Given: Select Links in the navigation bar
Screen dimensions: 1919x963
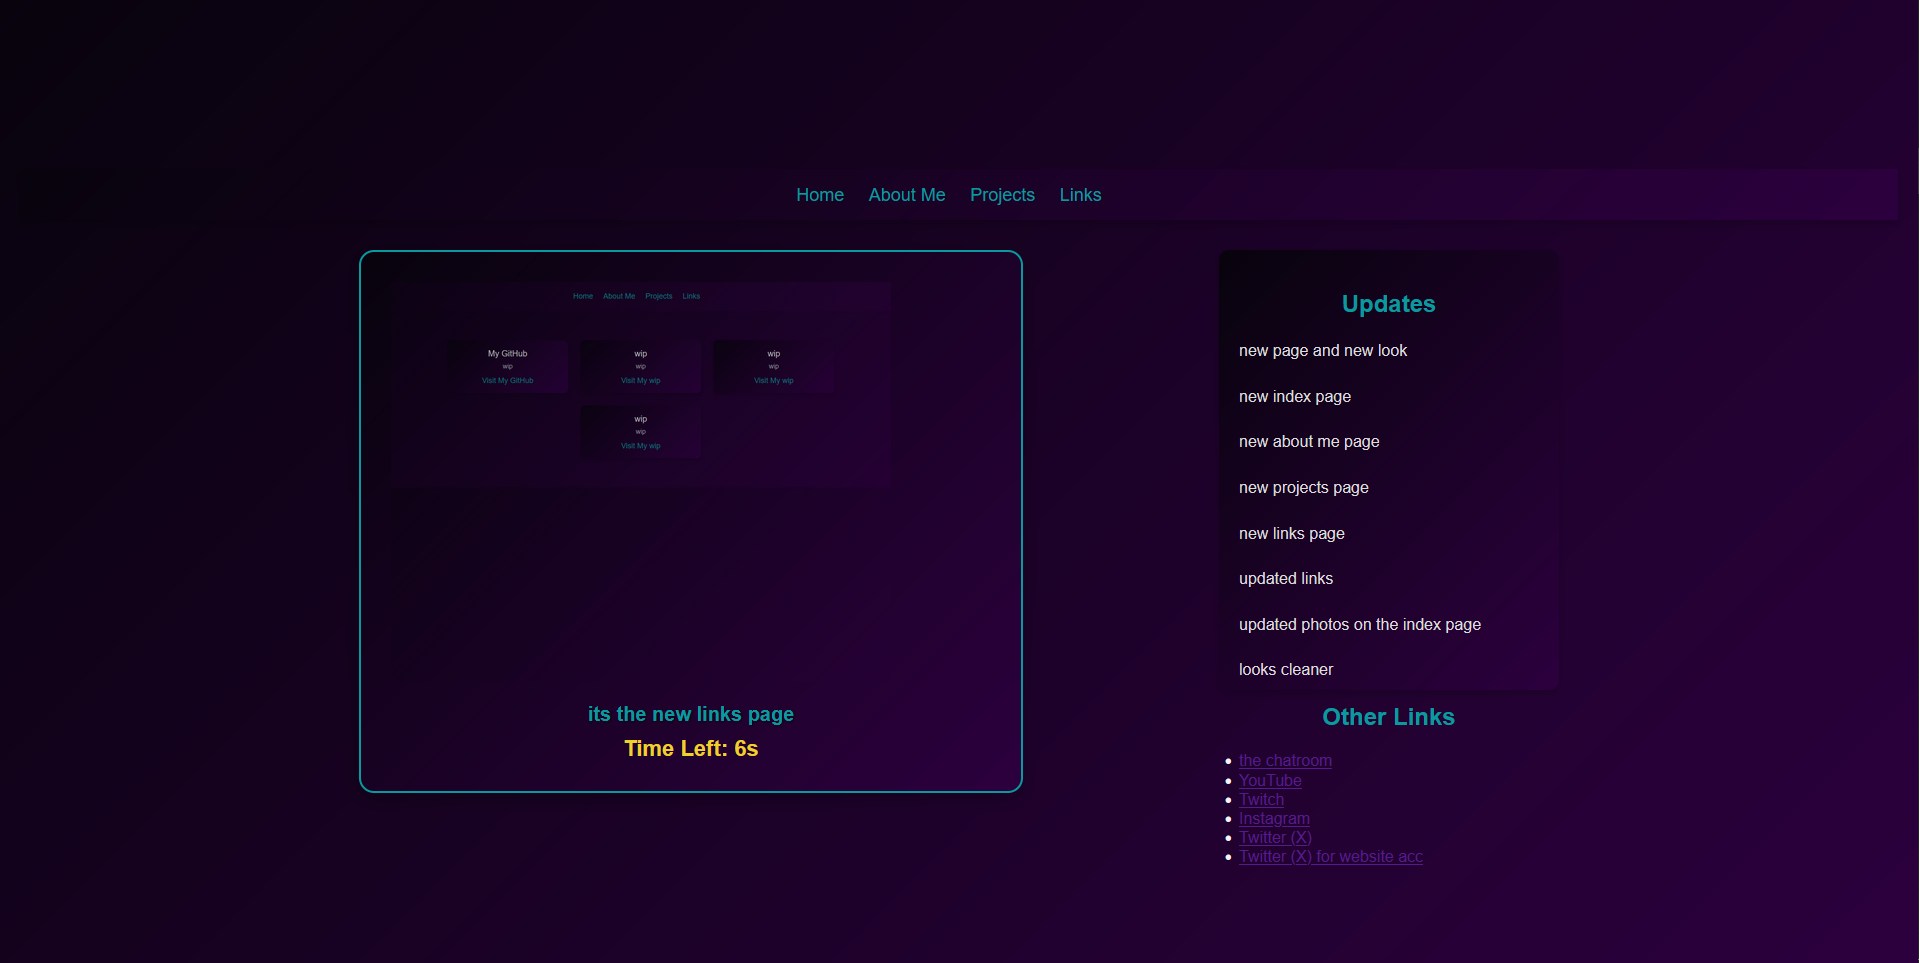Looking at the screenshot, I should [1080, 195].
